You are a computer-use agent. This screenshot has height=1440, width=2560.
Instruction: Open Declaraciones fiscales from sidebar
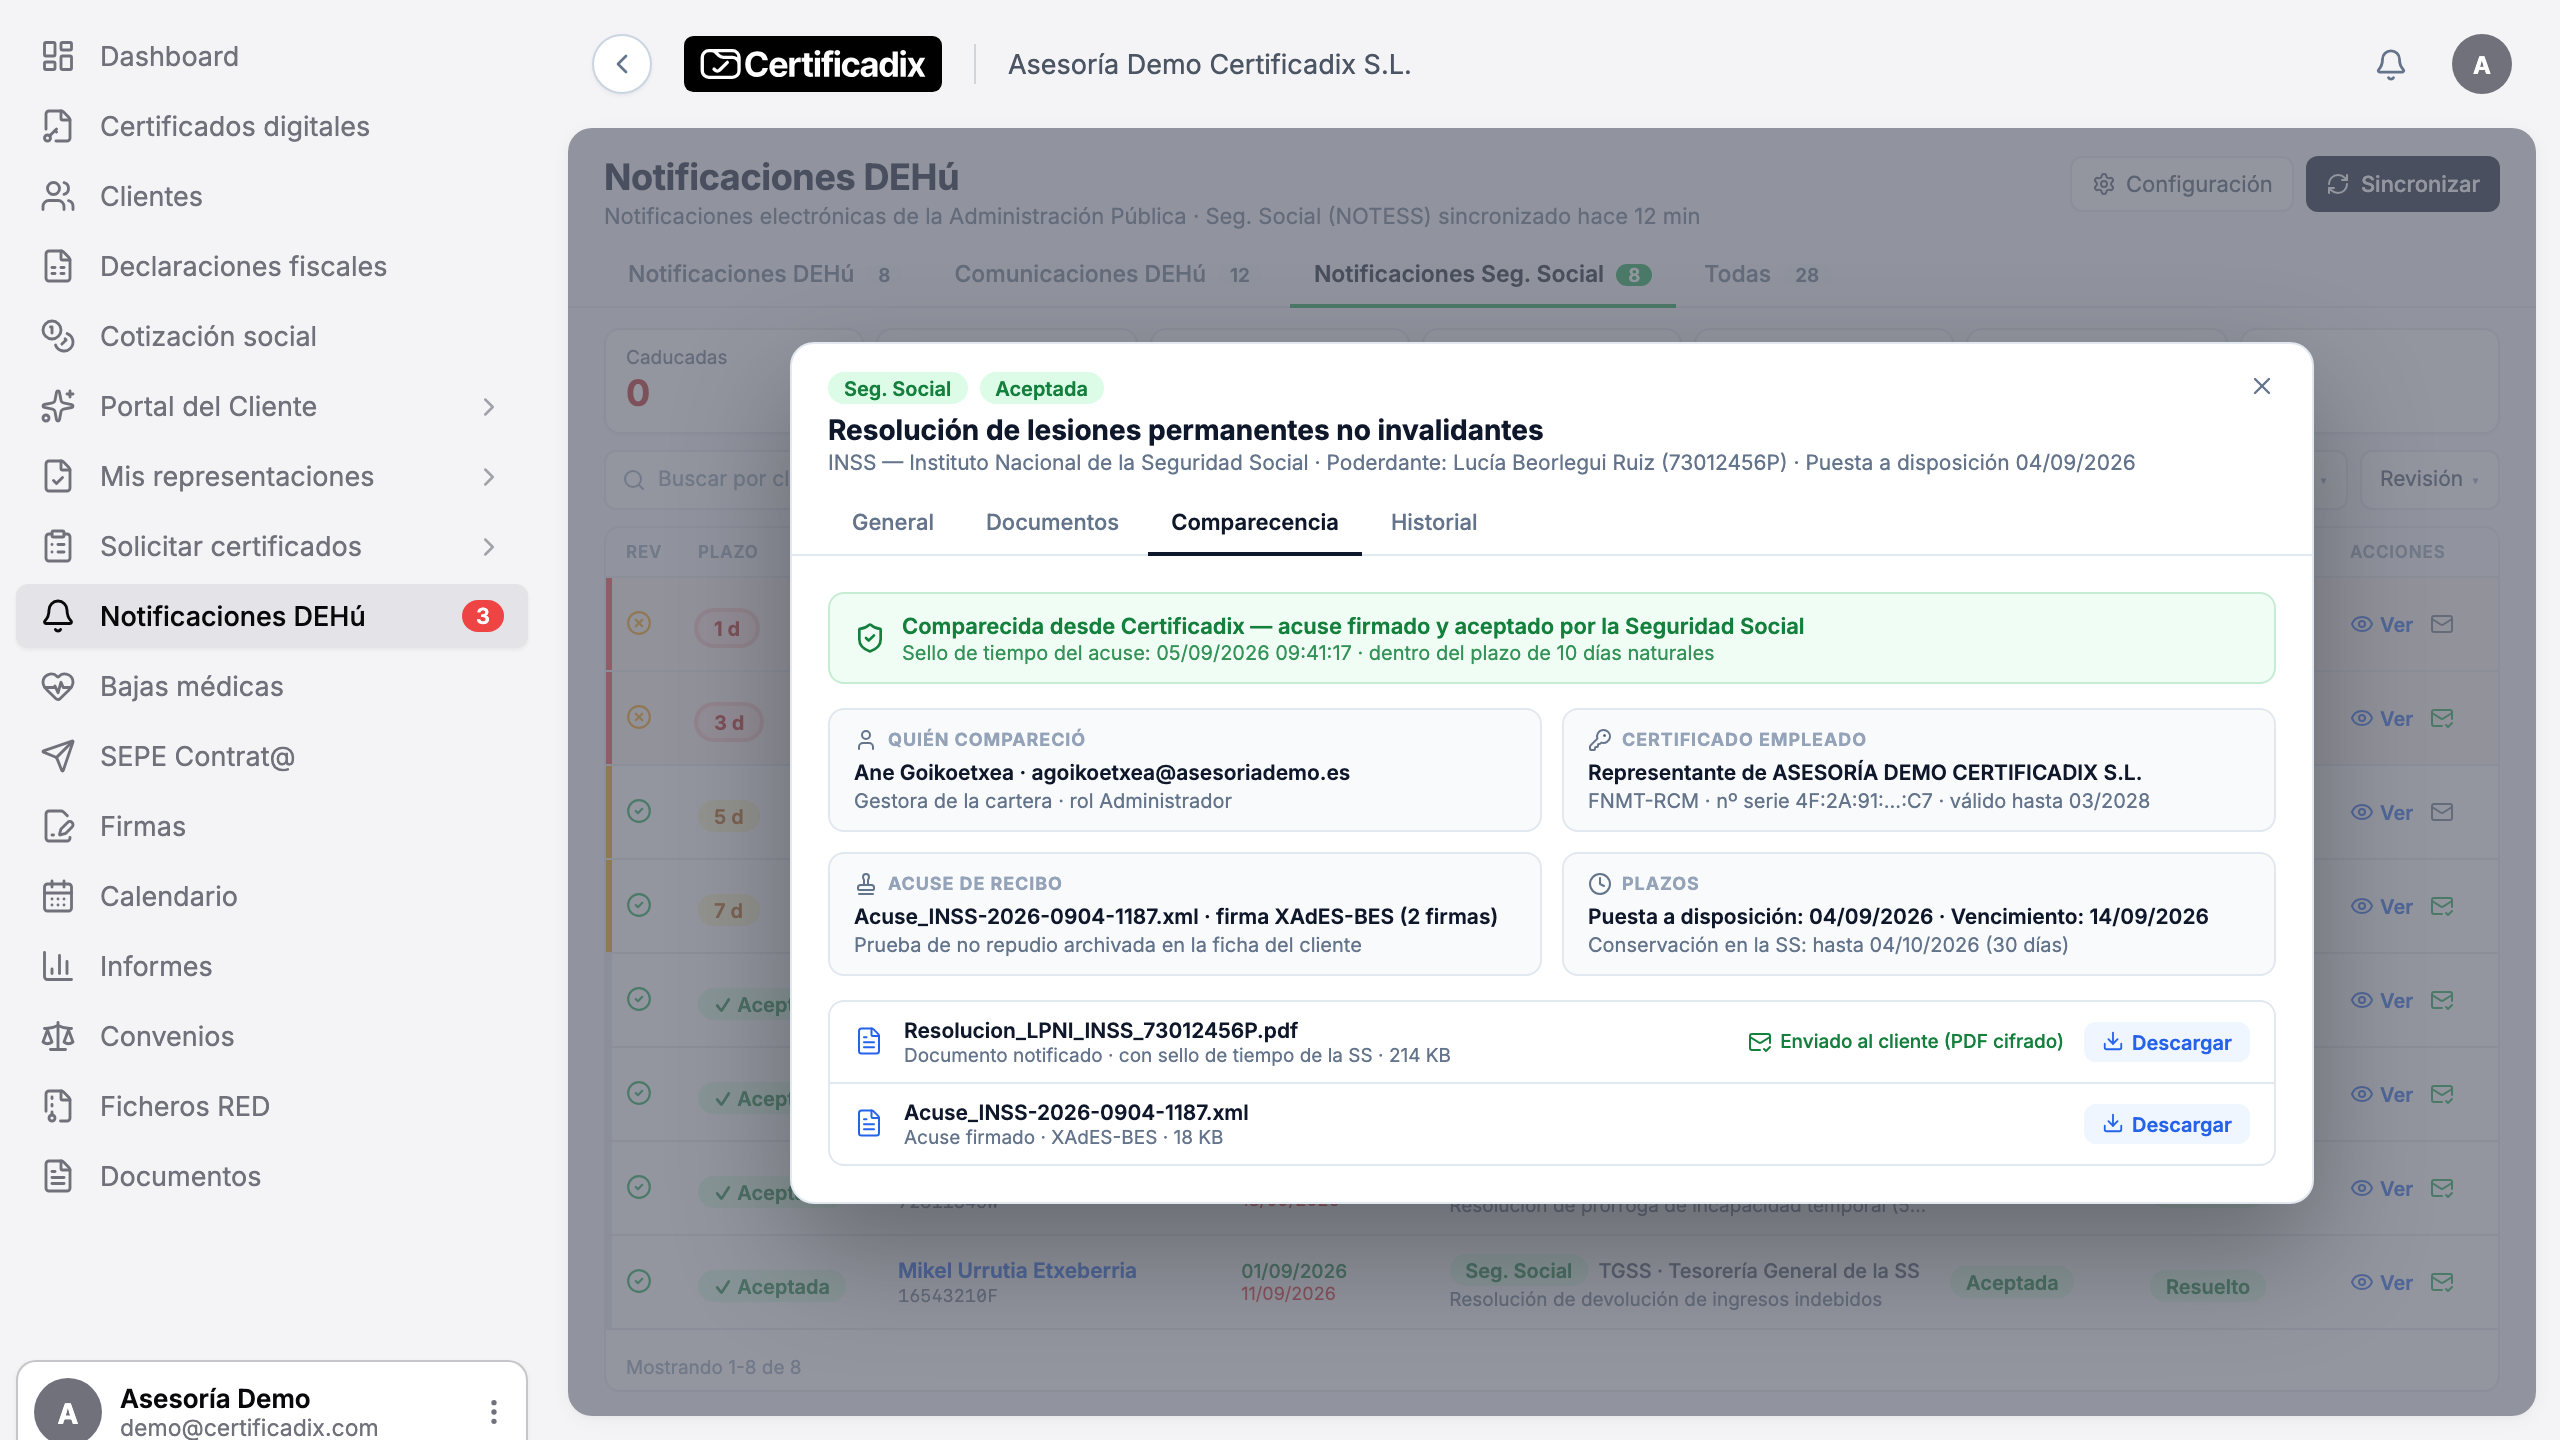pos(272,266)
